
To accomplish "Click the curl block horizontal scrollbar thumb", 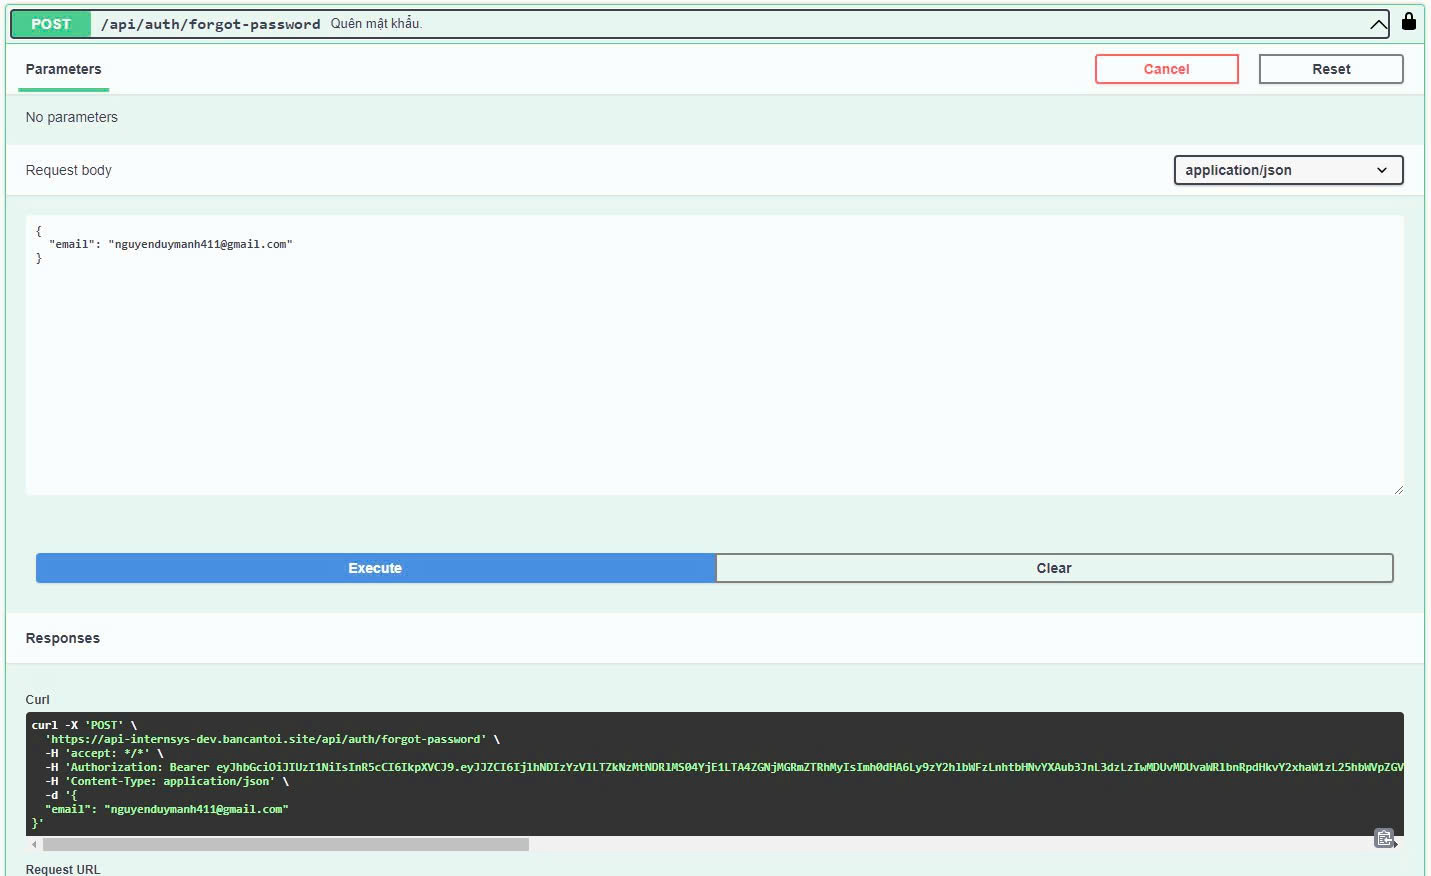I will coord(285,845).
